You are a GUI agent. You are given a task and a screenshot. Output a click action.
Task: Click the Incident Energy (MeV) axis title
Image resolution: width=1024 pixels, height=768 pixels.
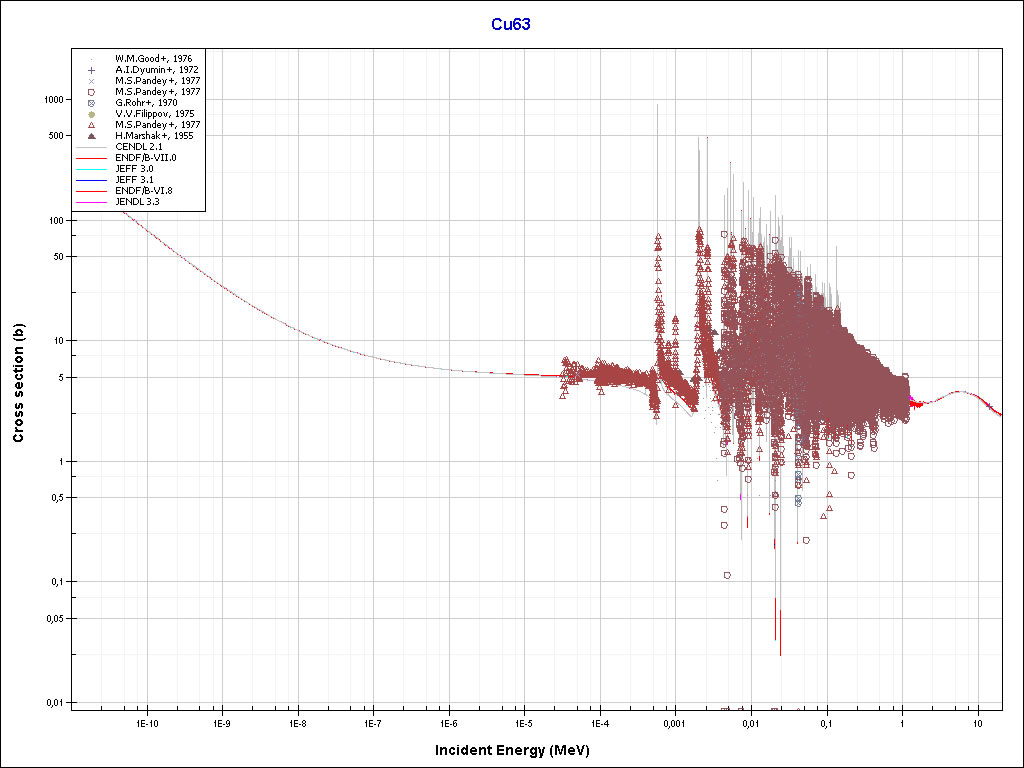[519, 750]
